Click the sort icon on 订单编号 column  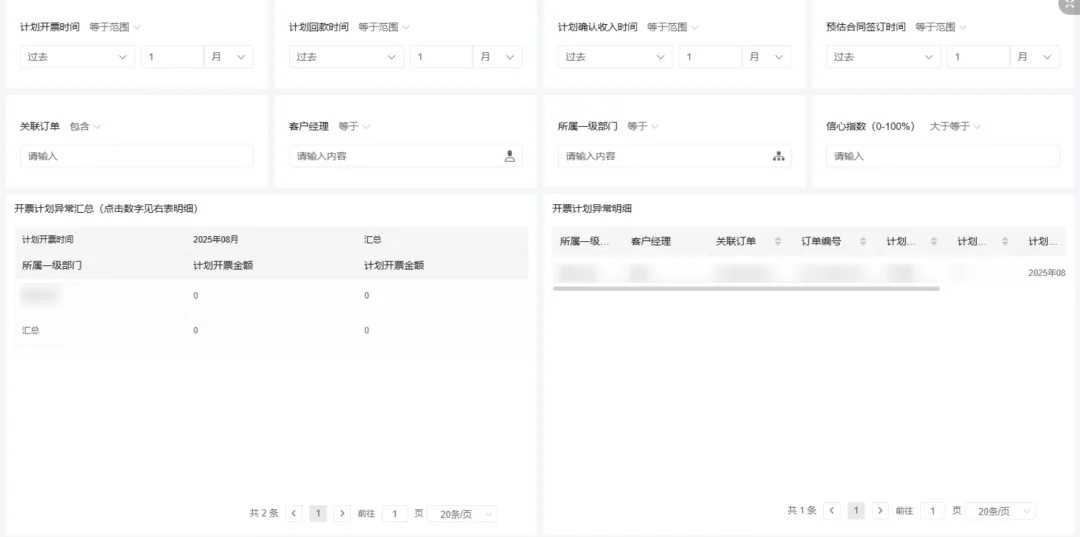tap(862, 242)
